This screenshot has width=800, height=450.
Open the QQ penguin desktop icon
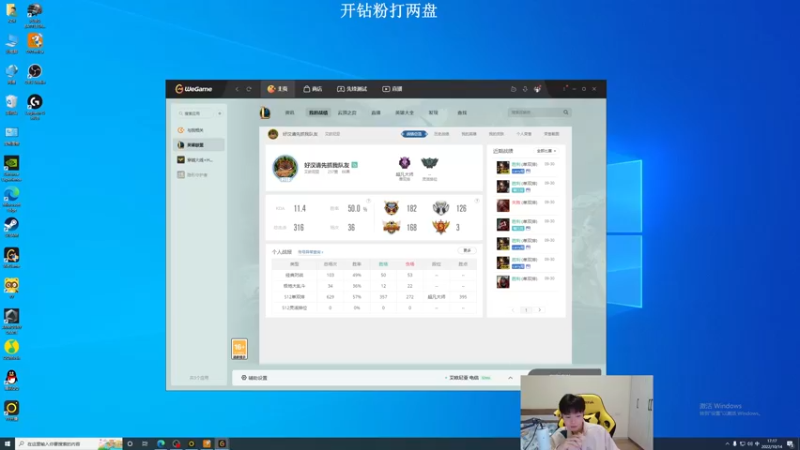click(11, 380)
